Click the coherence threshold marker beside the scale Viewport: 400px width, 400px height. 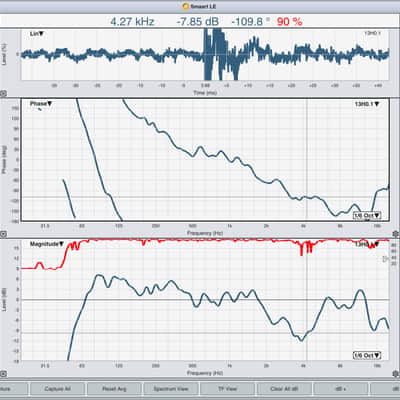tap(386, 259)
